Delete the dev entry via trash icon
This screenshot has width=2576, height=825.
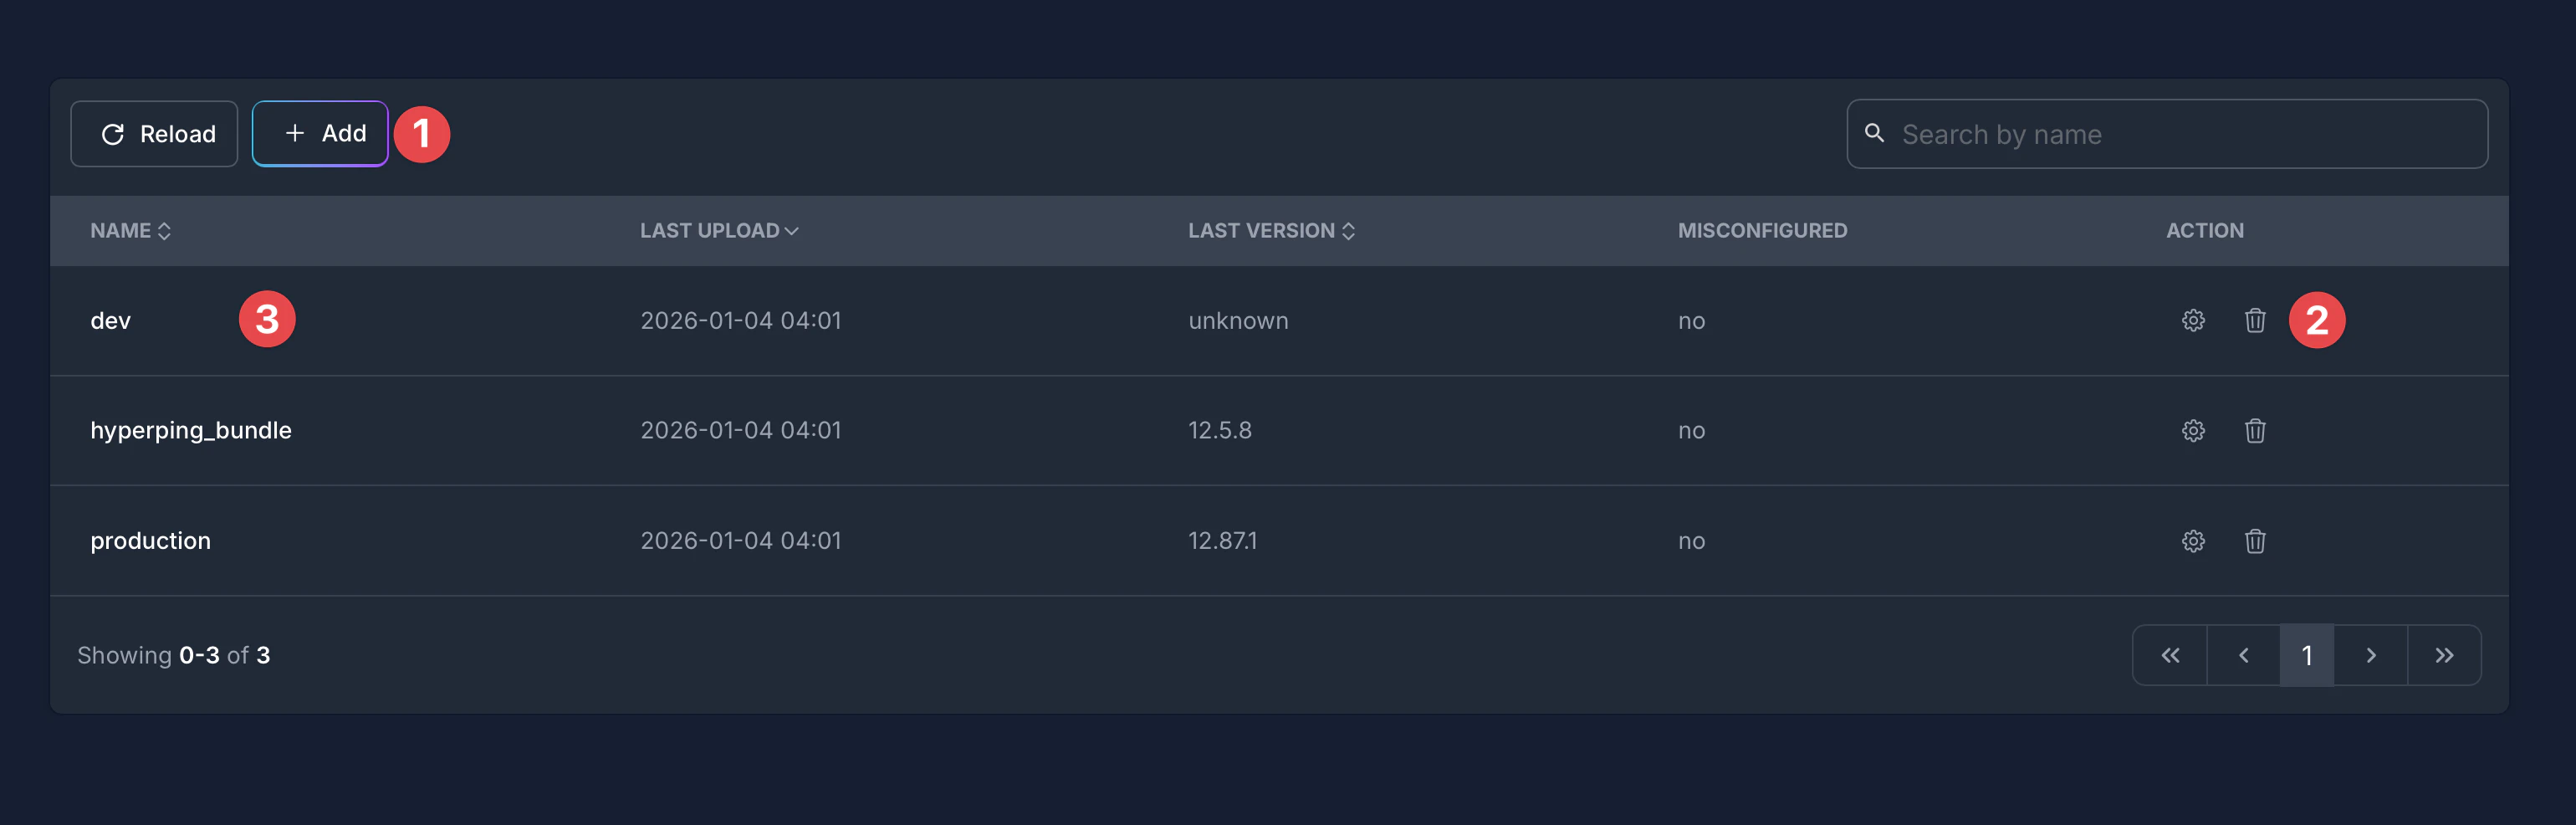point(2254,321)
